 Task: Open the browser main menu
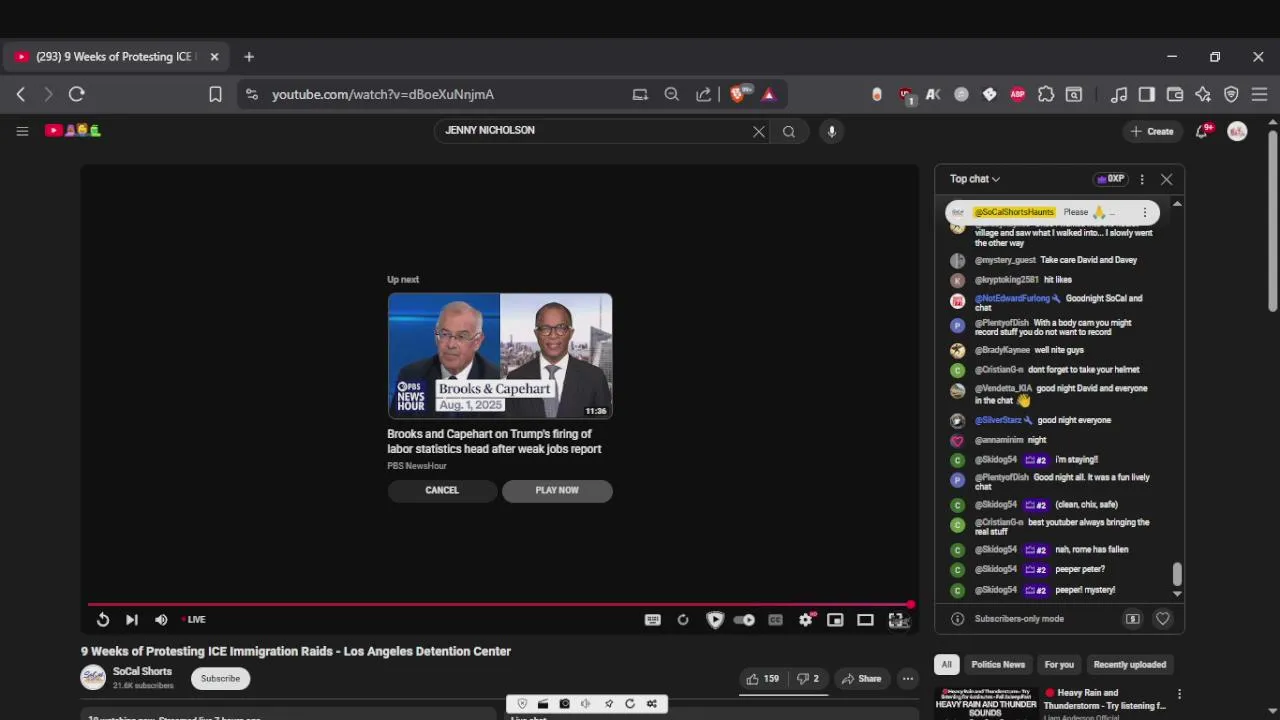coord(1259,94)
